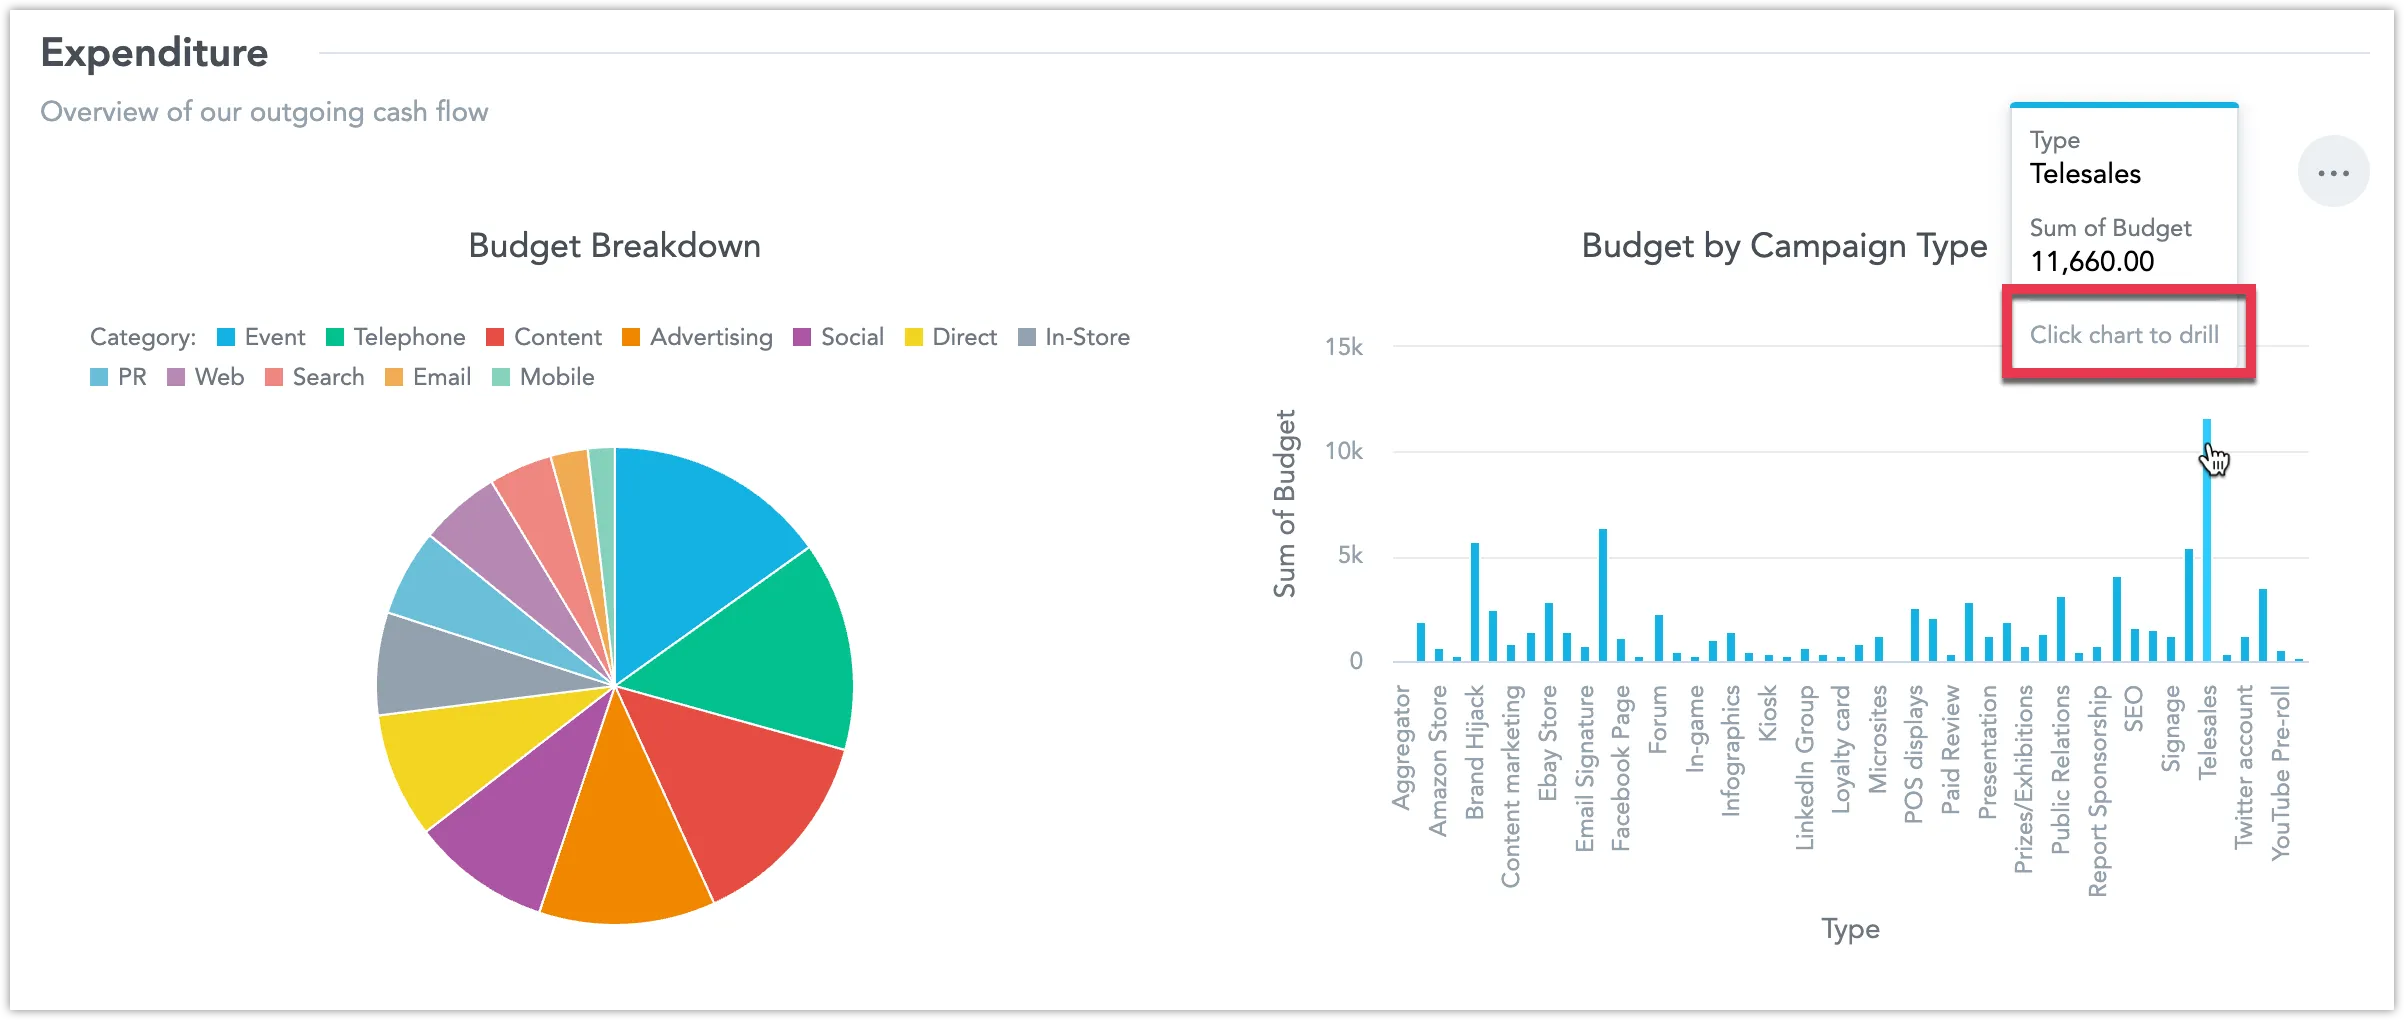Image resolution: width=2404 pixels, height=1020 pixels.
Task: Click the Event legend color swatch
Action: pos(225,337)
